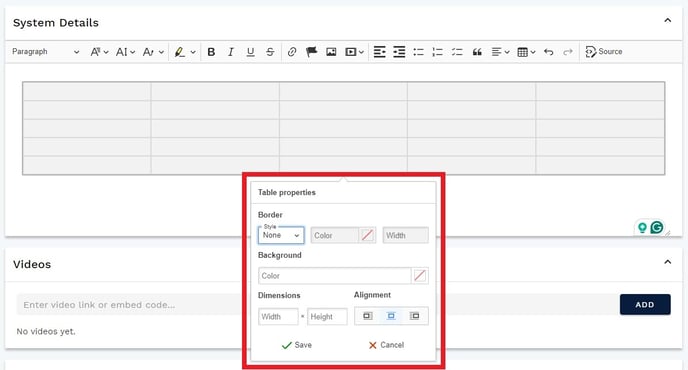This screenshot has width=688, height=370.
Task: Open highlight color options arrow
Action: pyautogui.click(x=193, y=52)
